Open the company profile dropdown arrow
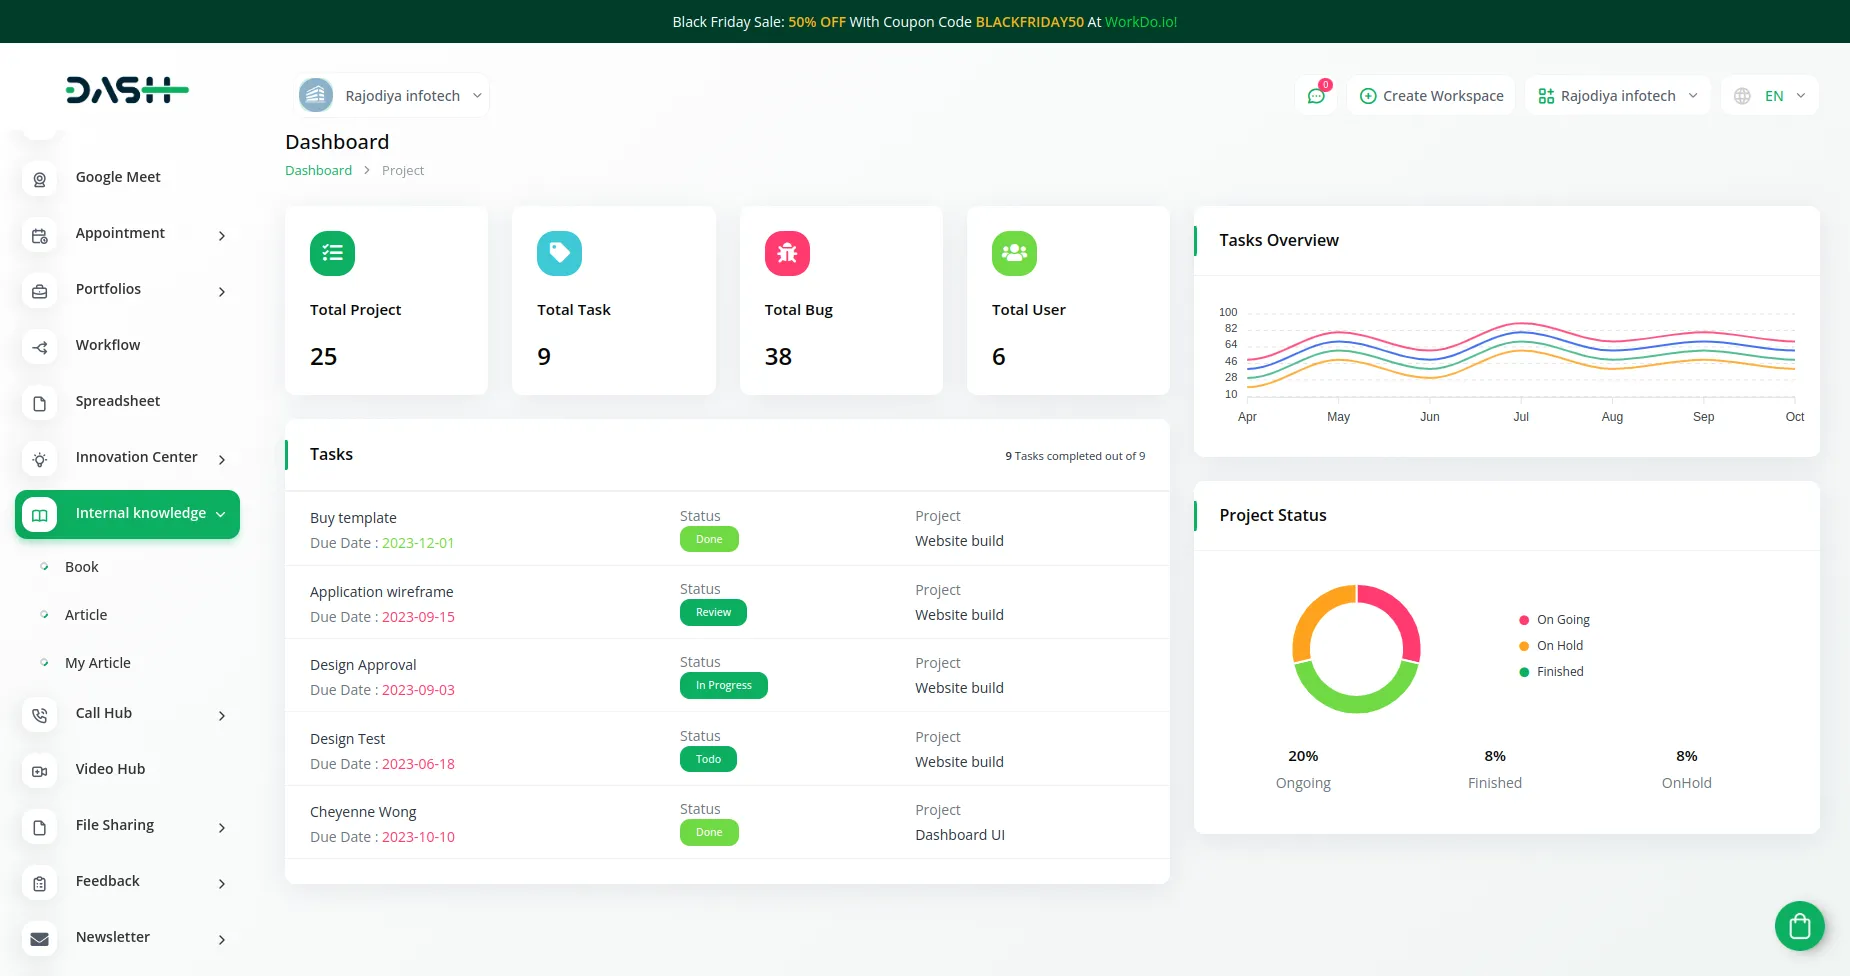1850x976 pixels. point(477,96)
